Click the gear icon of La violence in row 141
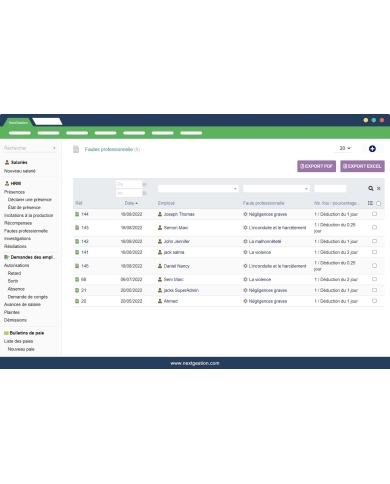 tap(245, 252)
